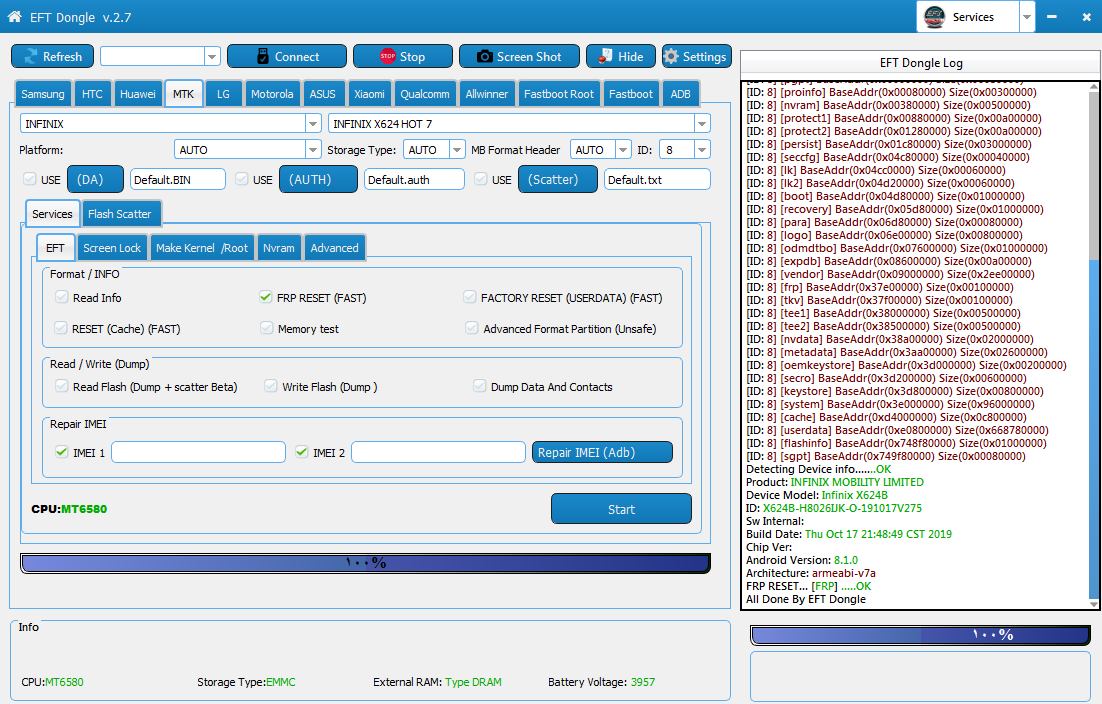Click the Start button
1102x704 pixels.
(621, 509)
